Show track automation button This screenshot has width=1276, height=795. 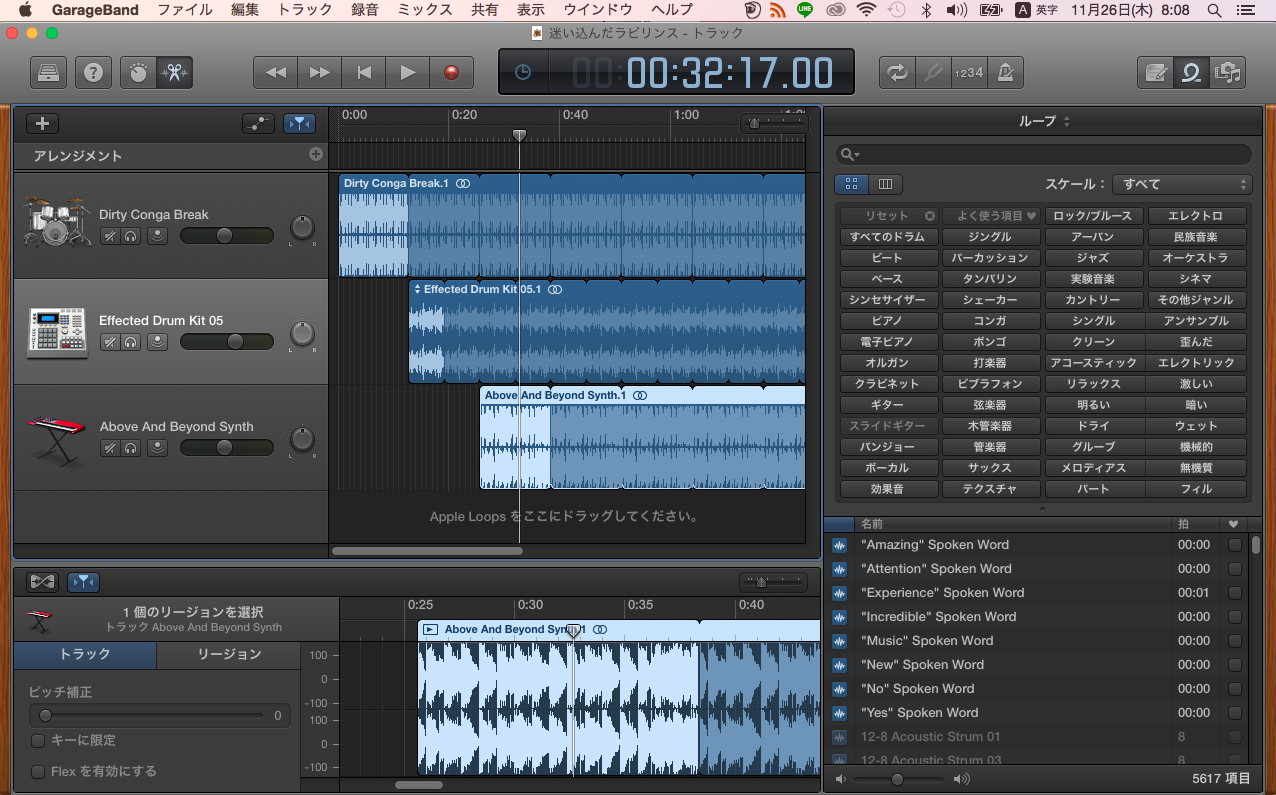click(258, 124)
